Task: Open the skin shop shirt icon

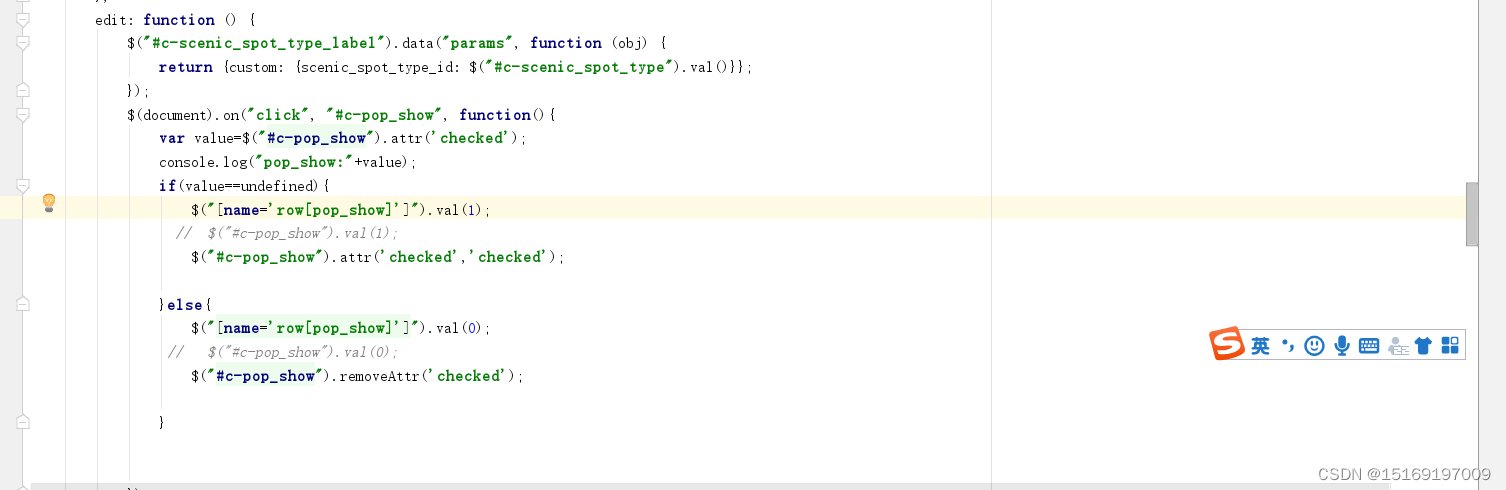Action: 1424,346
